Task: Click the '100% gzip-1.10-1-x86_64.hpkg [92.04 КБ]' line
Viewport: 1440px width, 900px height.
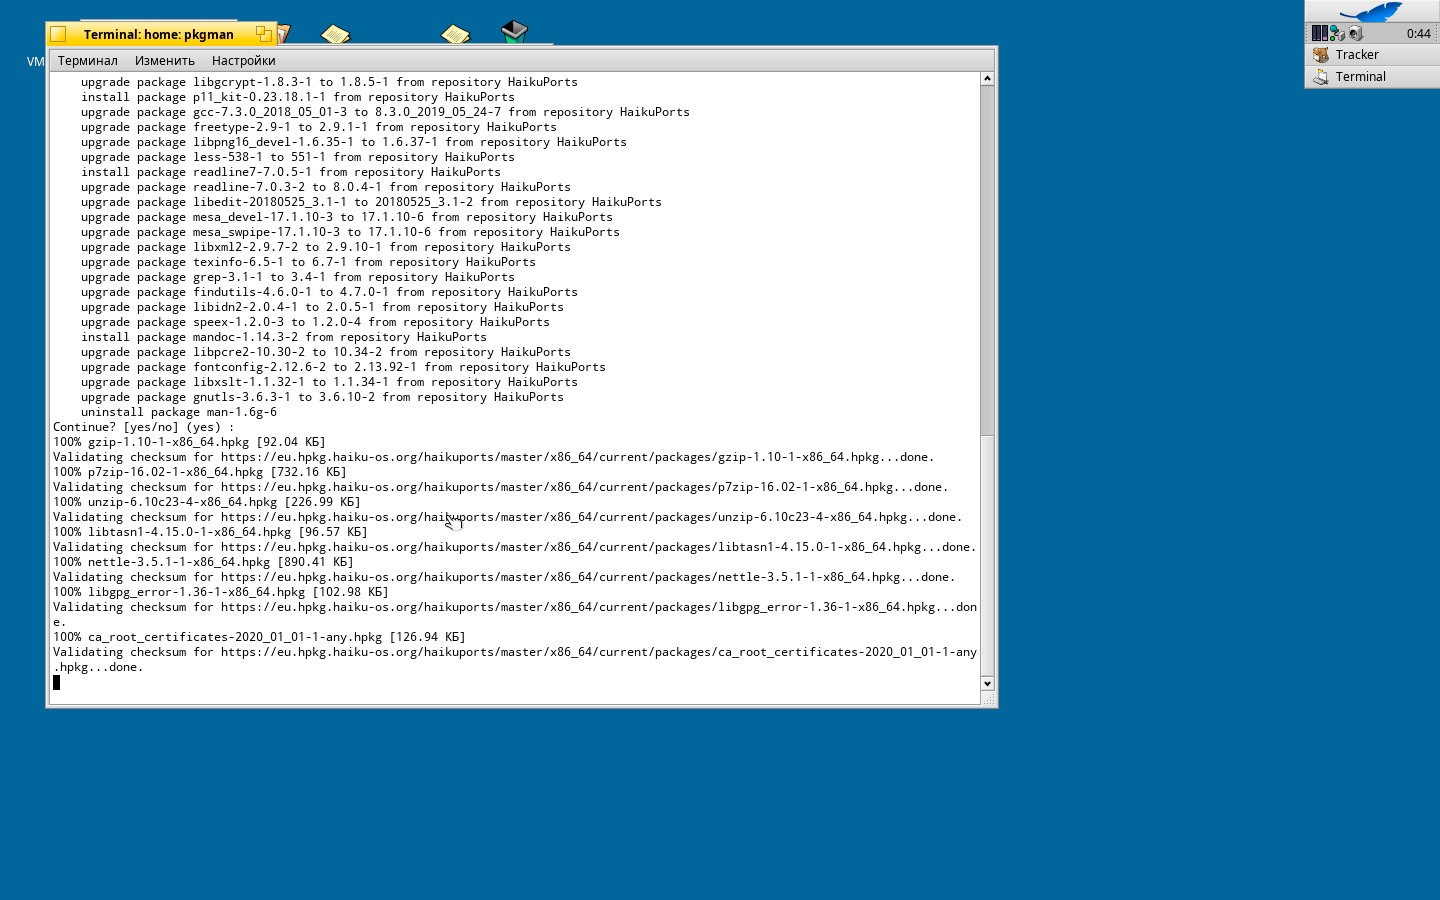Action: [189, 442]
